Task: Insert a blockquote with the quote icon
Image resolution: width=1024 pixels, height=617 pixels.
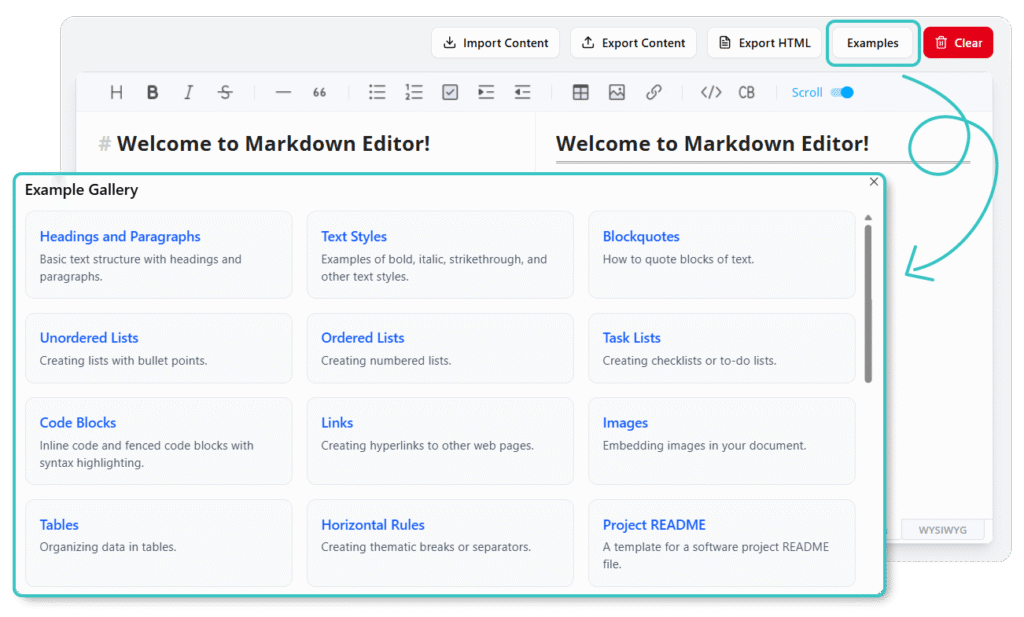Action: 319,93
